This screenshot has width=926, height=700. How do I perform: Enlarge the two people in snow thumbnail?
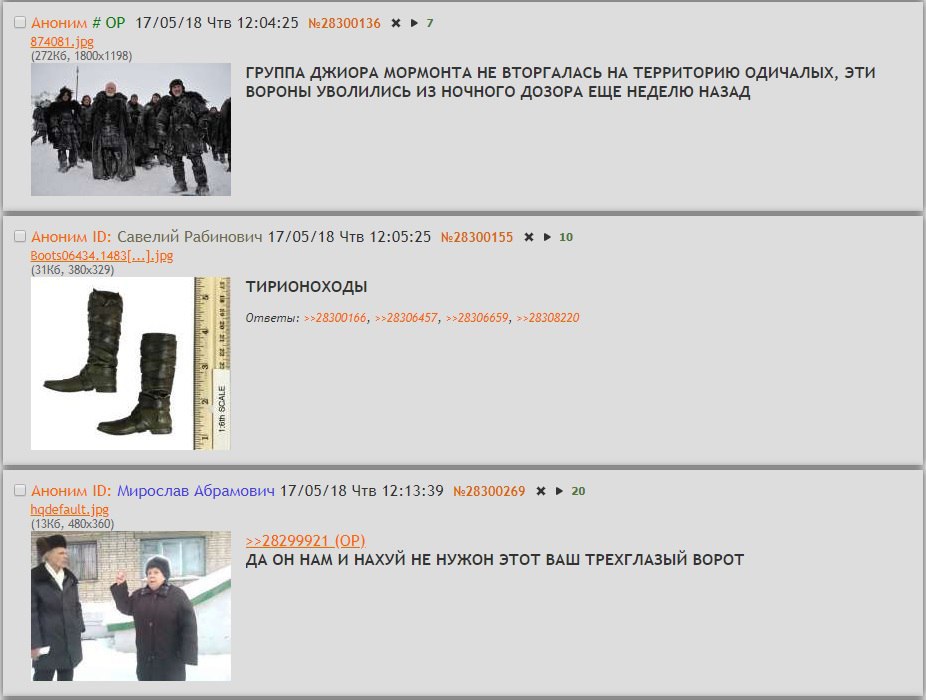(x=131, y=606)
